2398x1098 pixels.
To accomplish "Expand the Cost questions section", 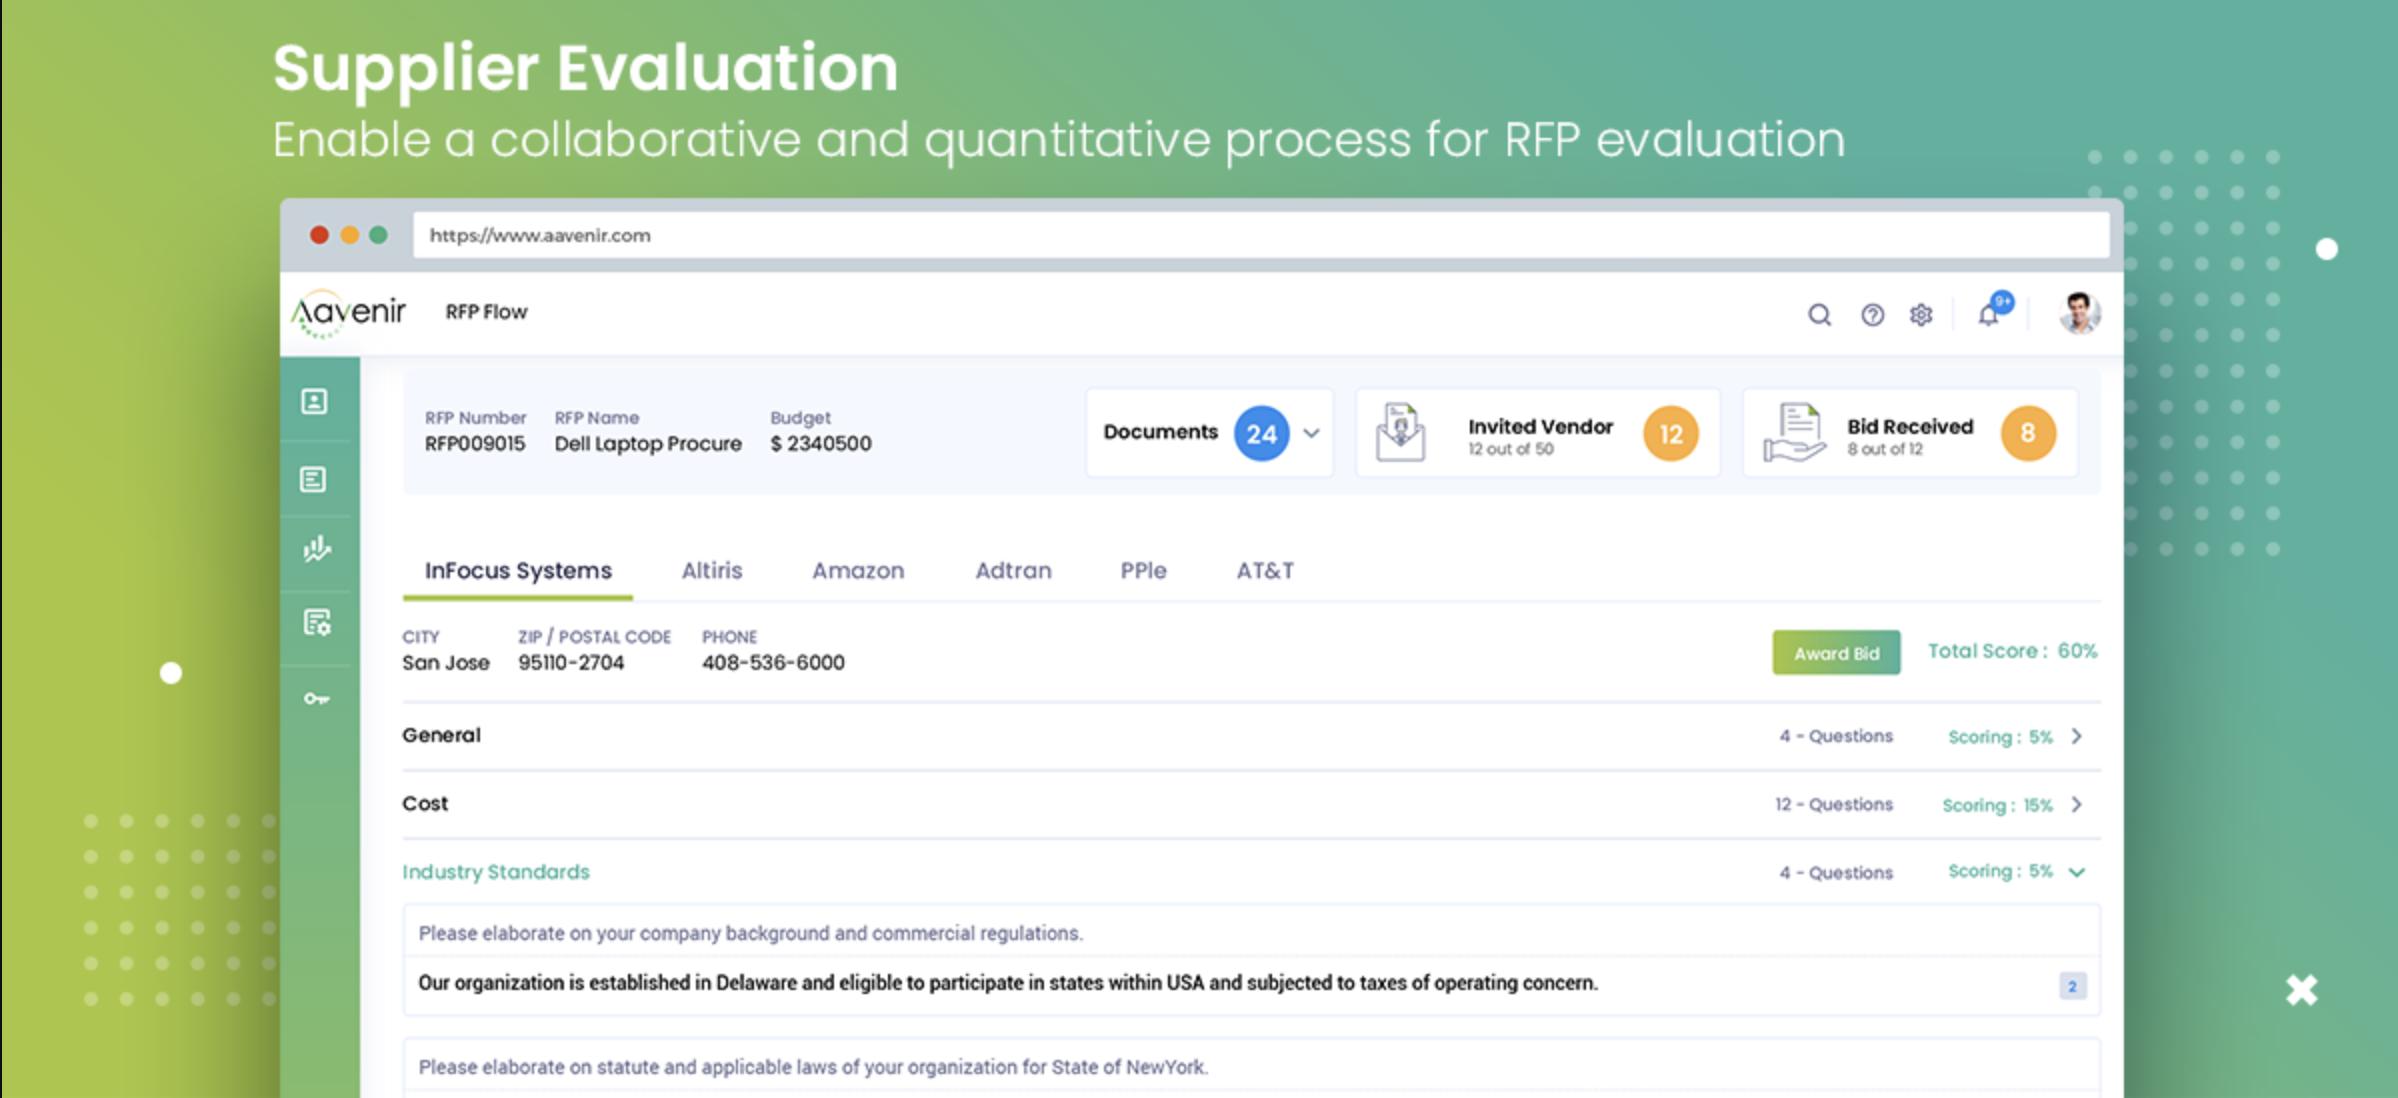I will click(2077, 804).
